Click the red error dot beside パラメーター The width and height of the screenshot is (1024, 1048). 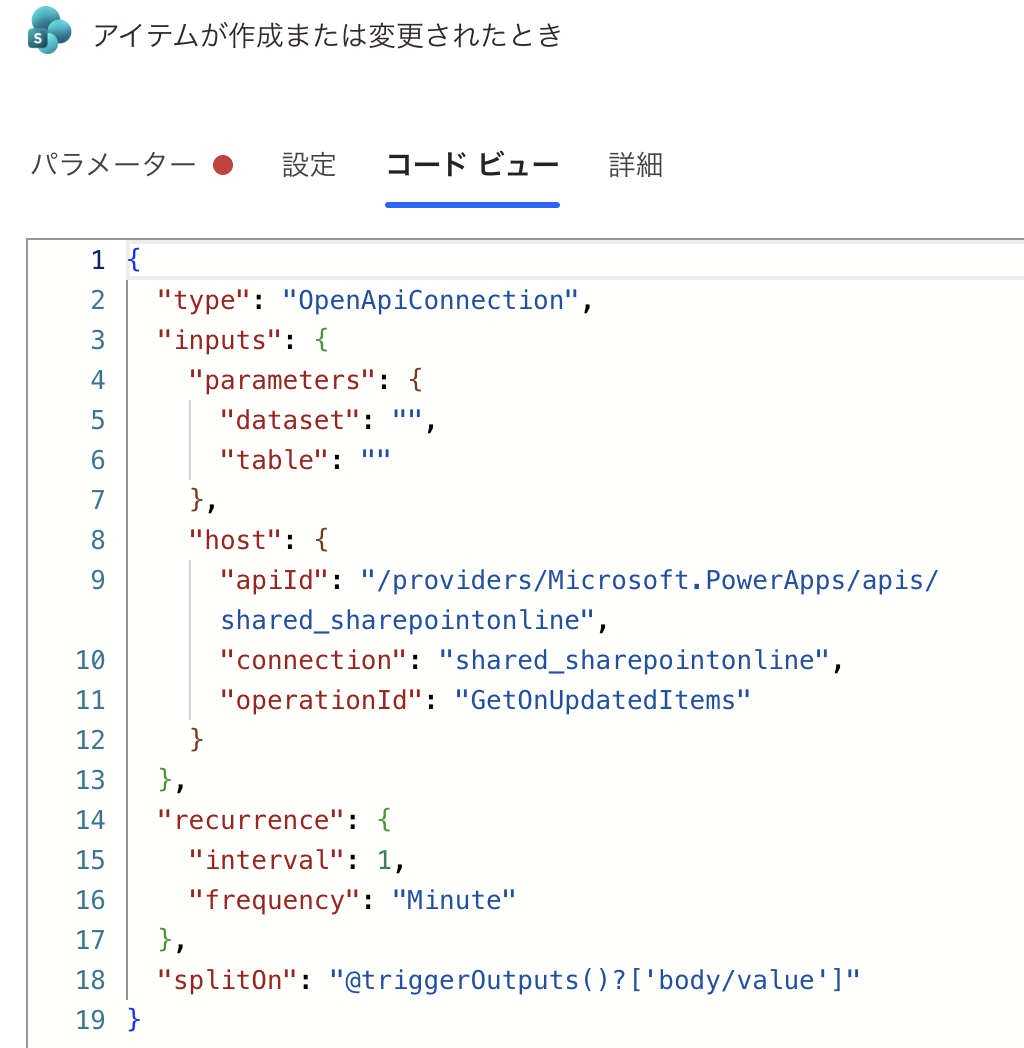[223, 165]
